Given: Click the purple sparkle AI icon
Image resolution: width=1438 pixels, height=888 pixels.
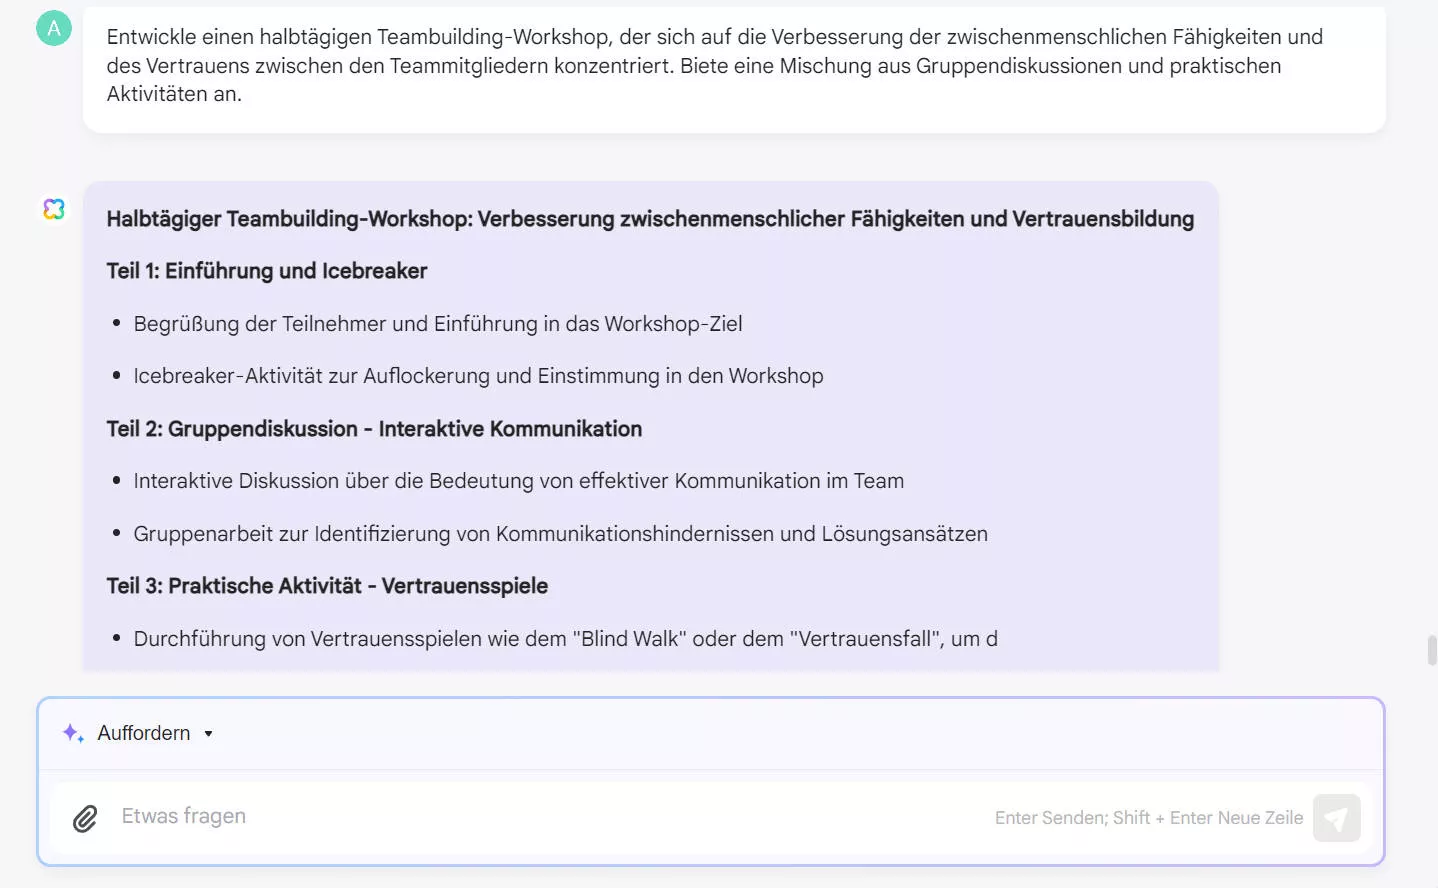Looking at the screenshot, I should (71, 732).
